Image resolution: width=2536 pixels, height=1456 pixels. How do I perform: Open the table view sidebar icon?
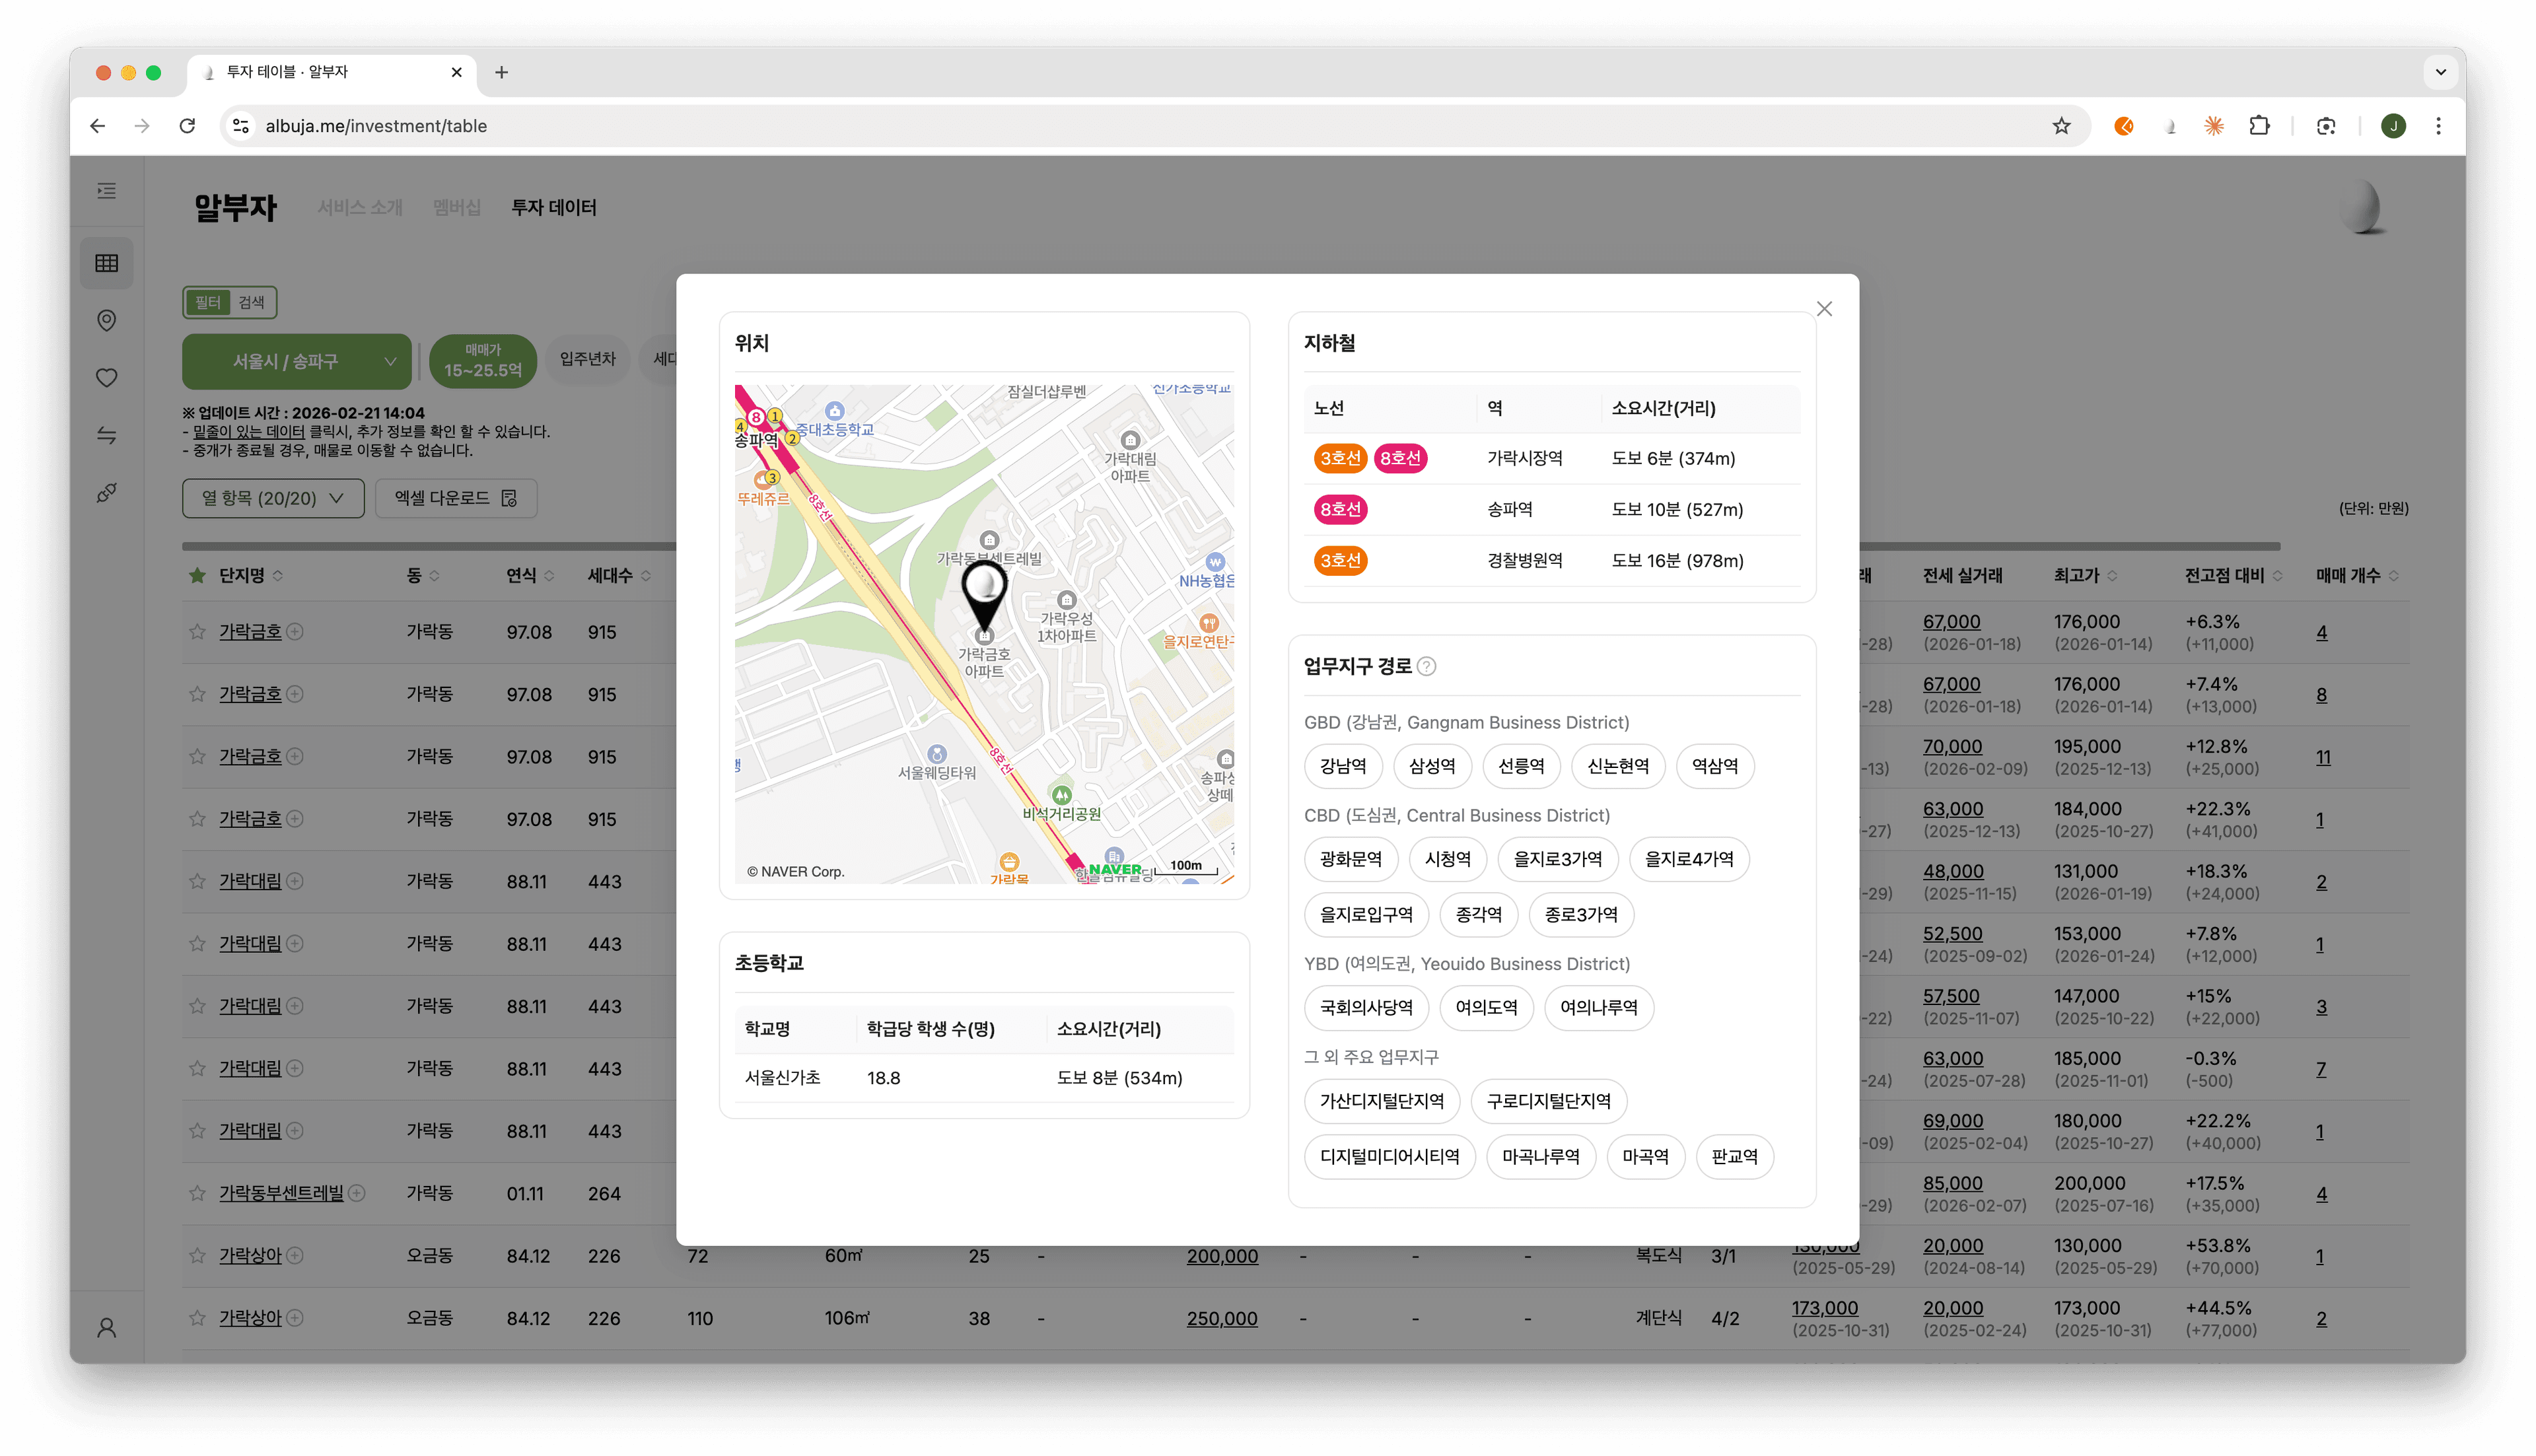[x=107, y=263]
